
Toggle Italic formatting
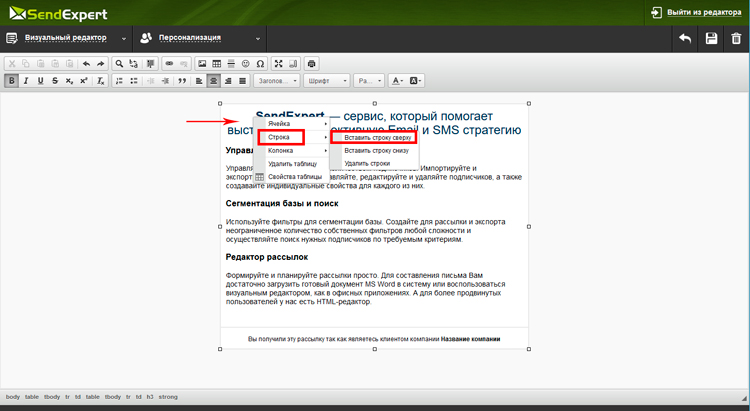(26, 81)
